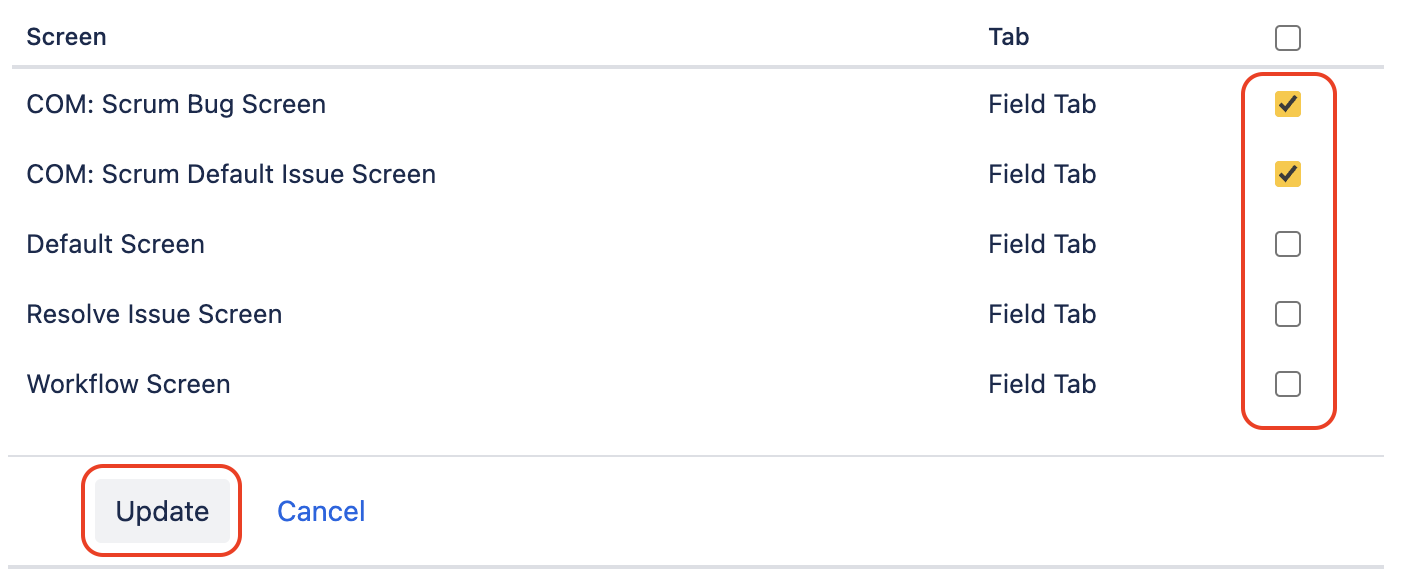Click the Resolve Issue Screen label
The image size is (1404, 588).
[154, 314]
